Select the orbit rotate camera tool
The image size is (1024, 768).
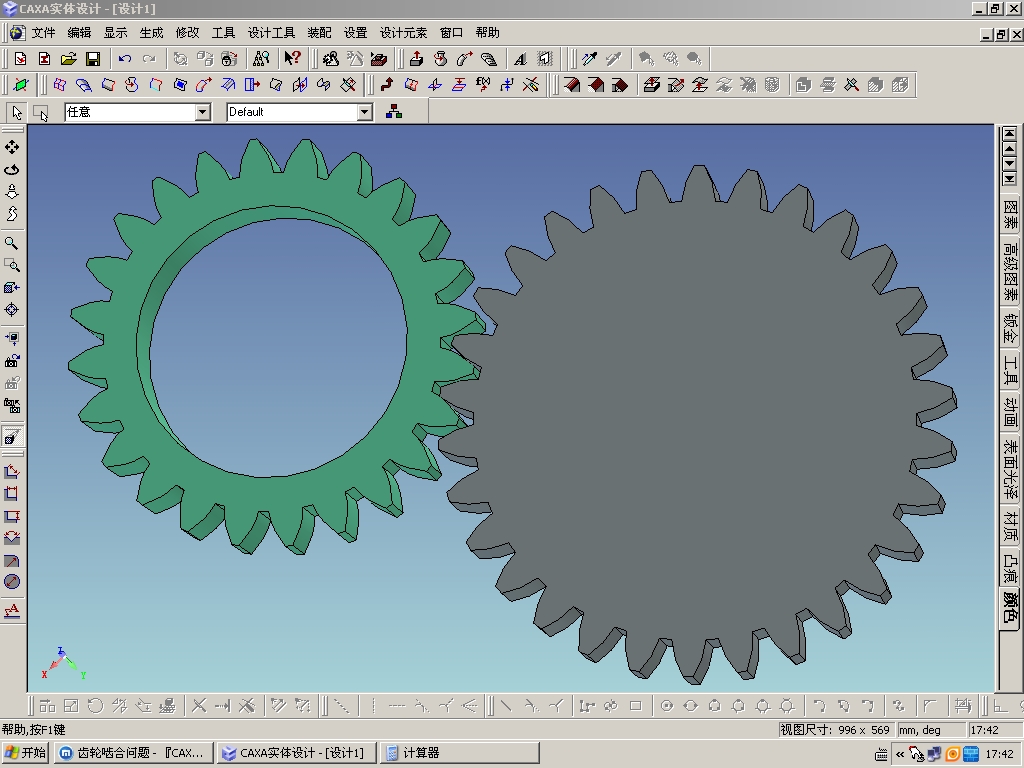(x=12, y=169)
